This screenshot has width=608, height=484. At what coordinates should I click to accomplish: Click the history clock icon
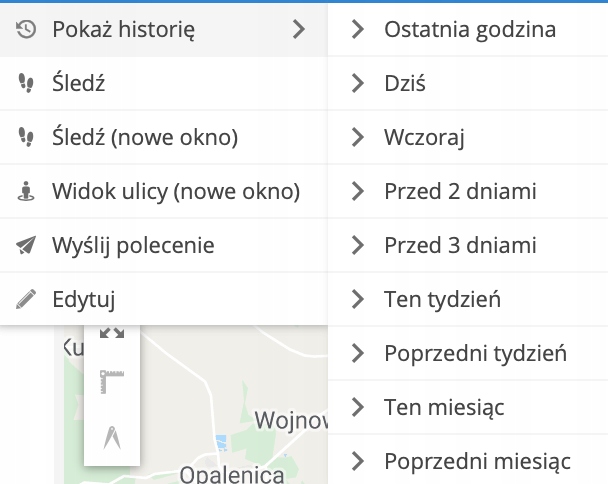pyautogui.click(x=26, y=29)
